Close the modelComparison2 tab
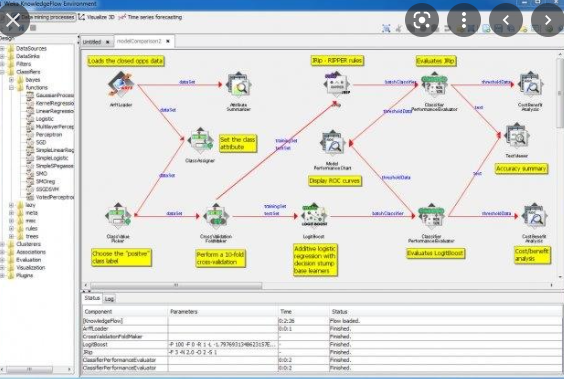Viewport: 564px width, 379px height. [x=168, y=41]
